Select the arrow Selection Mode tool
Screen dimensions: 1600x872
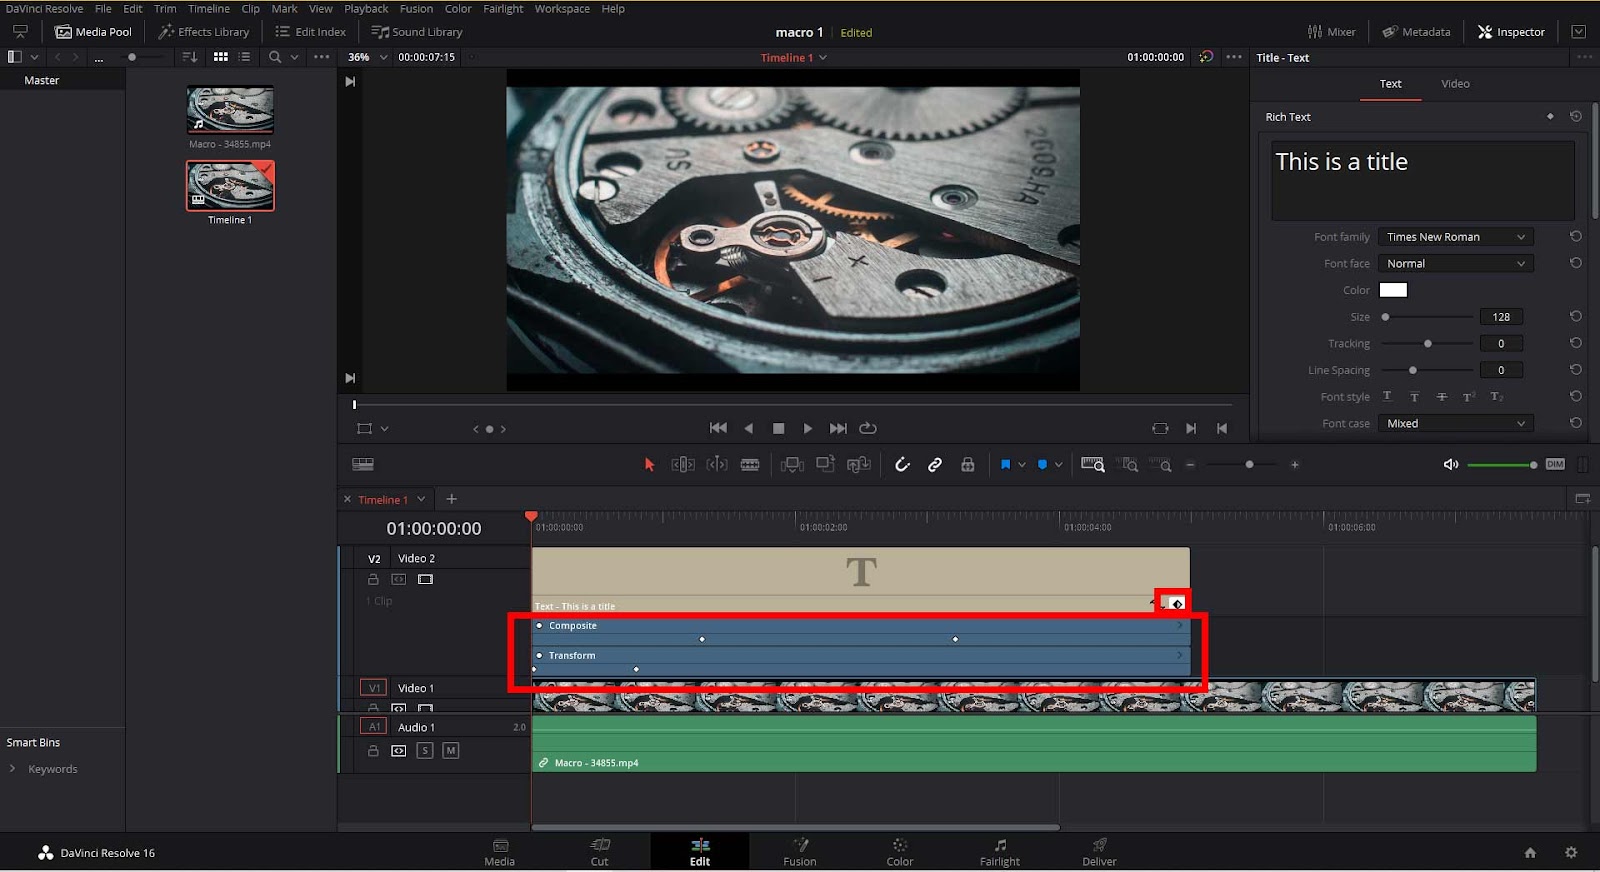click(649, 464)
